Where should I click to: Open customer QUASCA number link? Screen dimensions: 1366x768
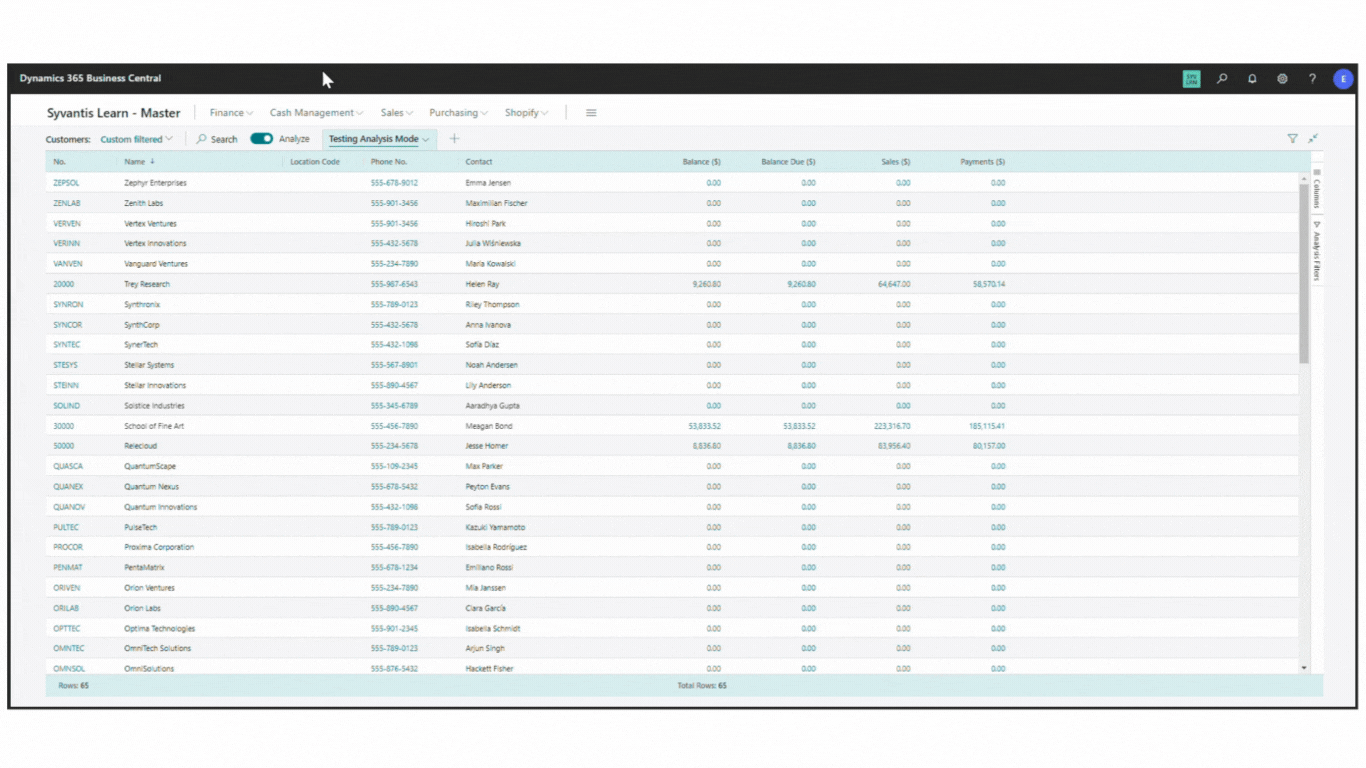pyautogui.click(x=68, y=466)
